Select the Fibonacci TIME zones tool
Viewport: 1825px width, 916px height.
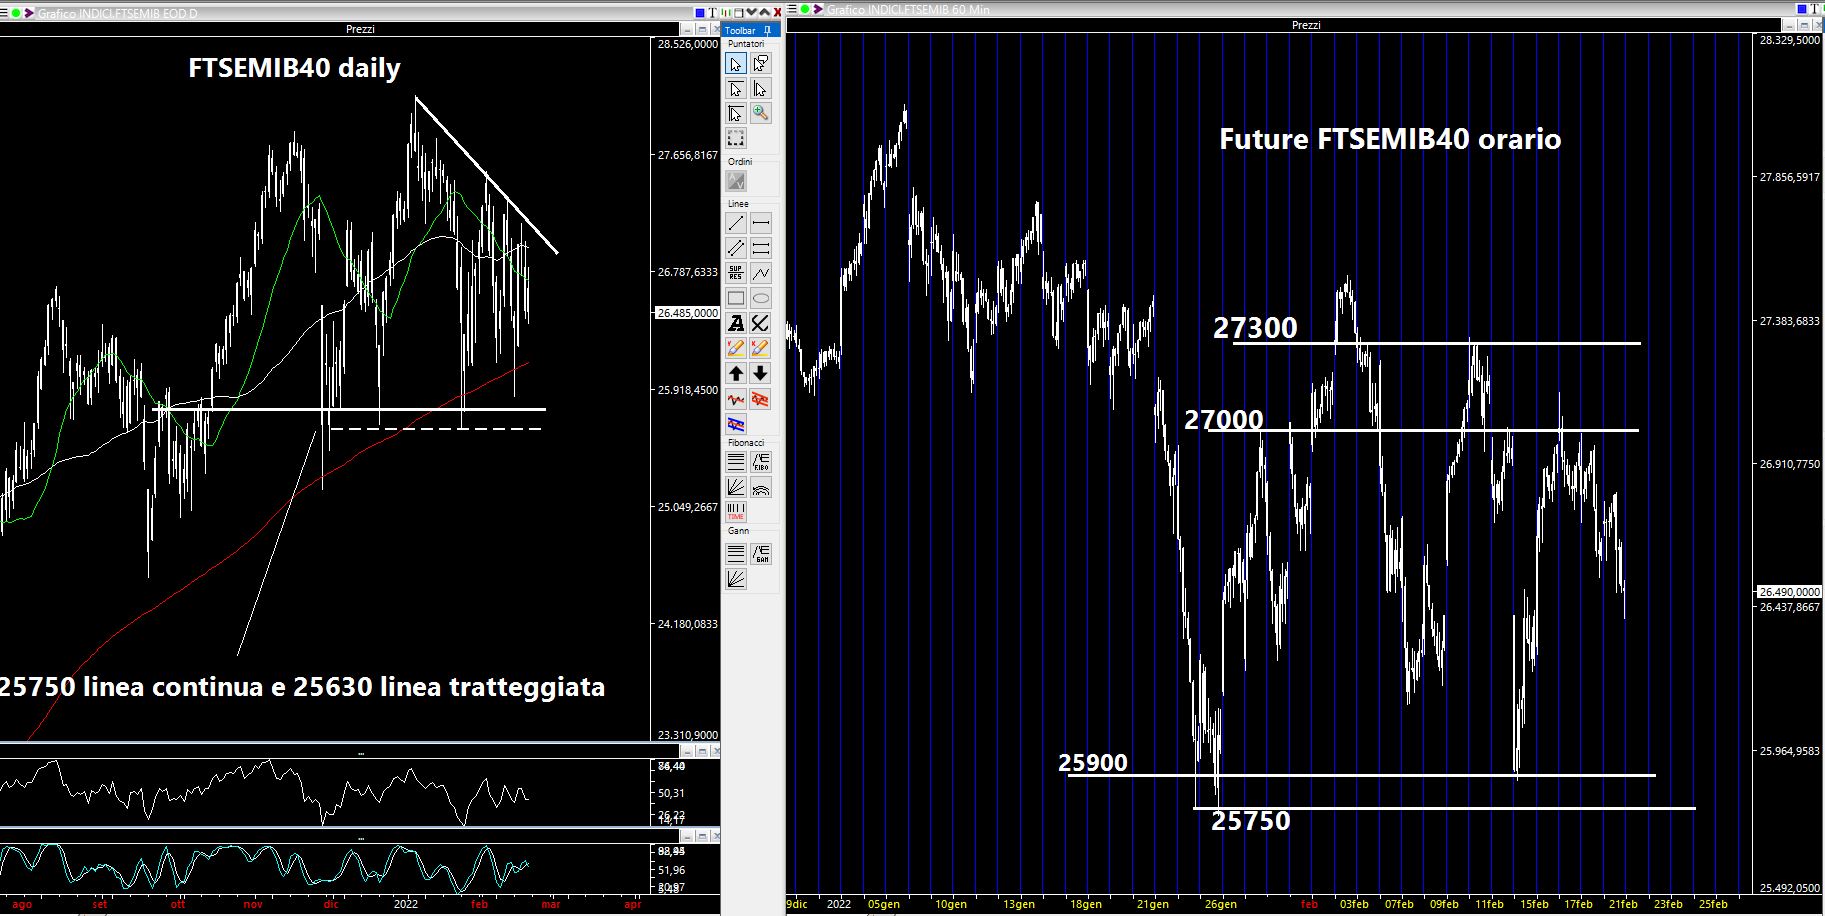click(736, 512)
